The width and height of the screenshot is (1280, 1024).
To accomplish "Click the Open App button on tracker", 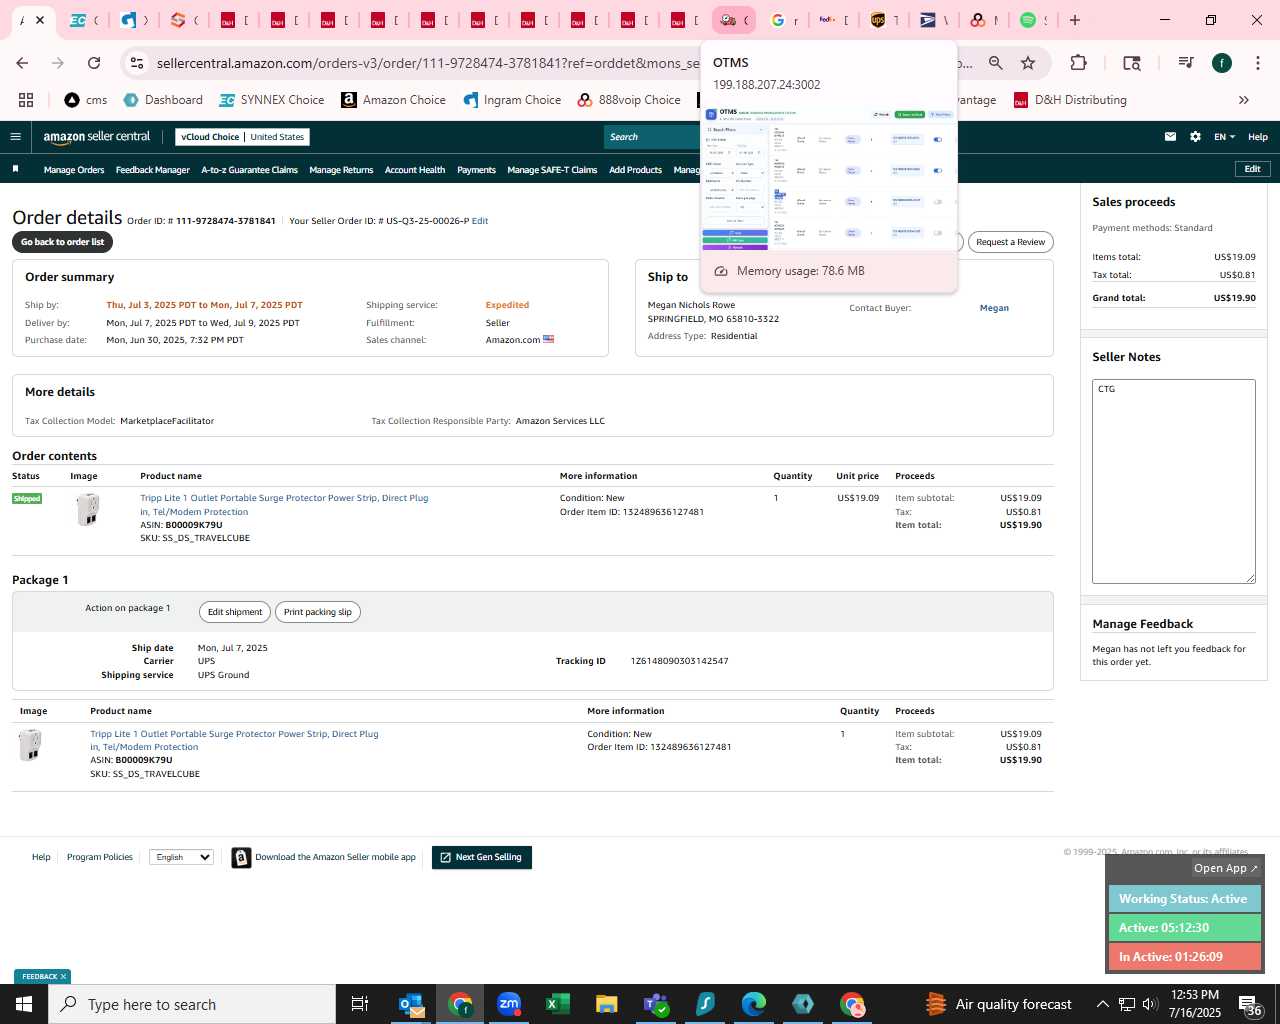I will (x=1225, y=868).
